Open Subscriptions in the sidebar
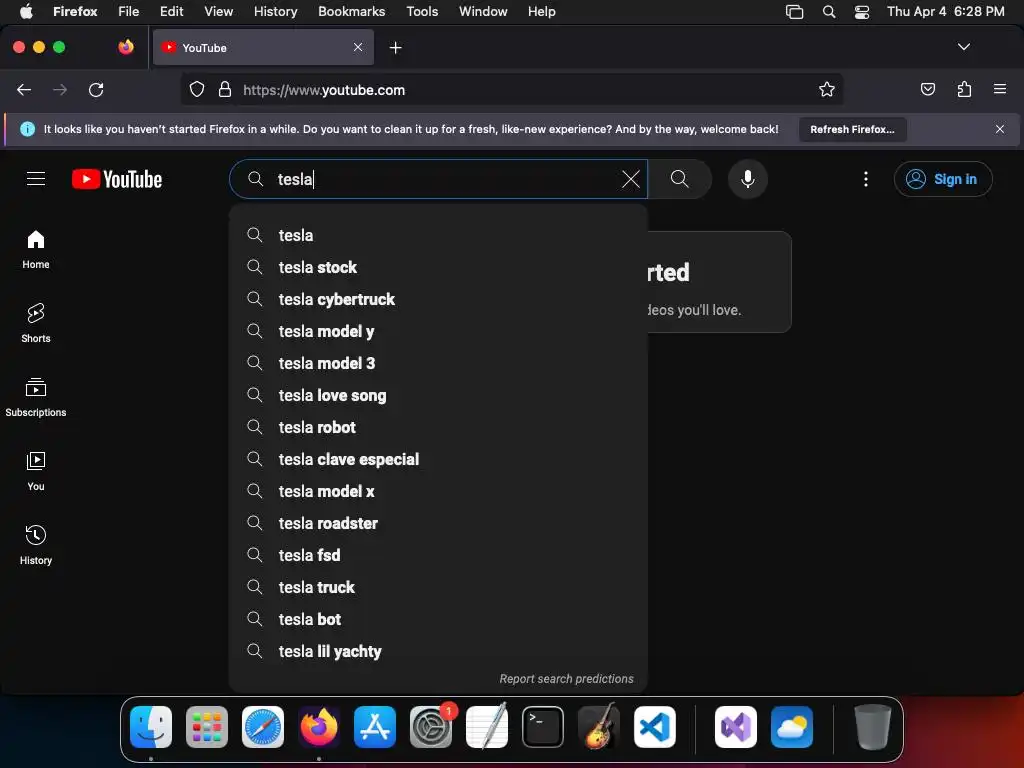Viewport: 1024px width, 768px height. [x=36, y=397]
